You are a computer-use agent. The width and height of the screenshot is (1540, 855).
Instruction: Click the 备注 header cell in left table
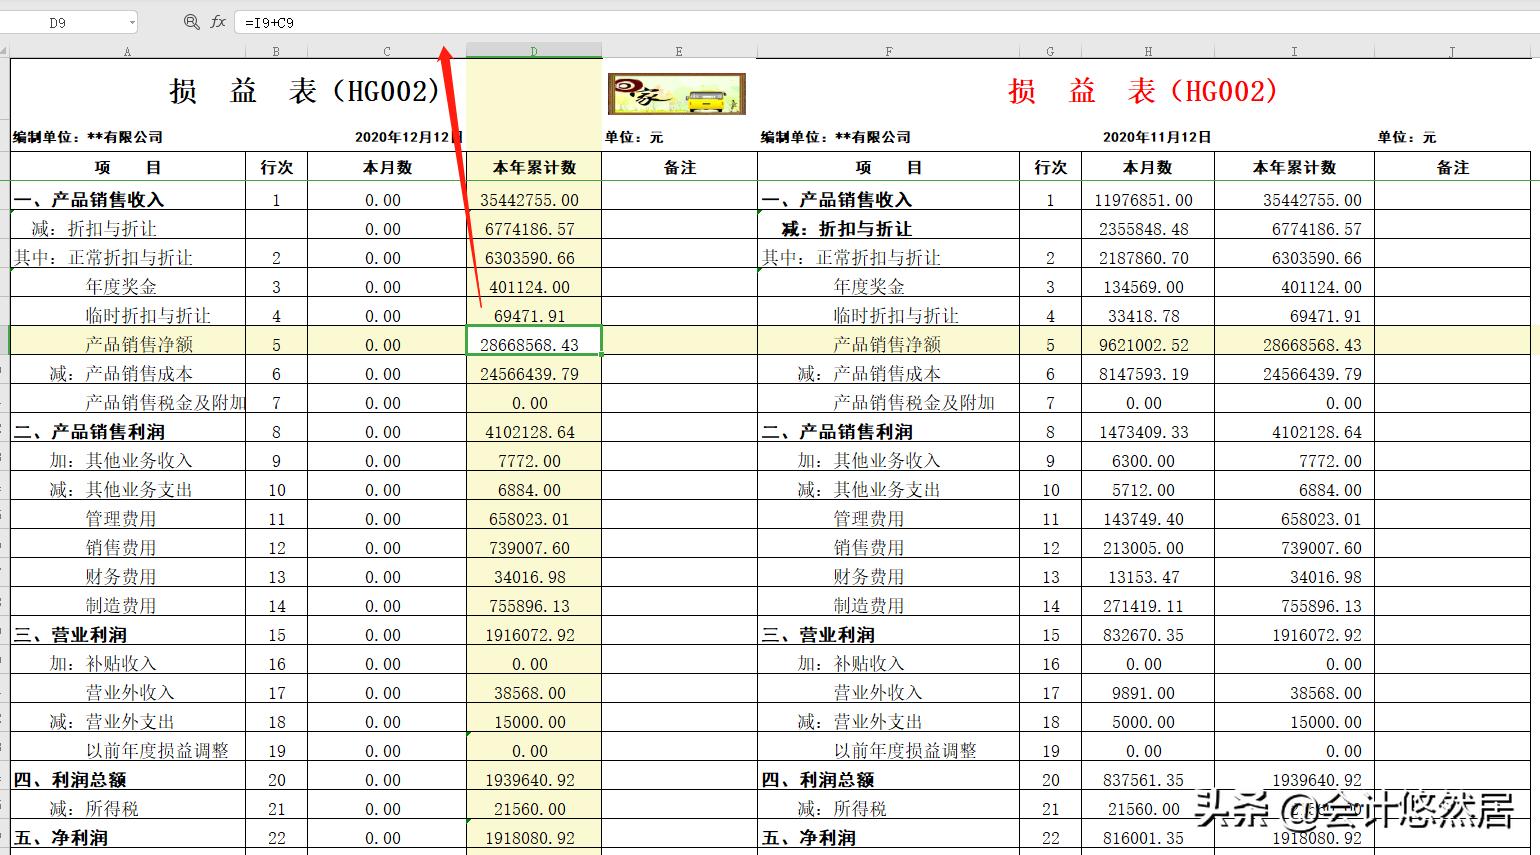678,167
